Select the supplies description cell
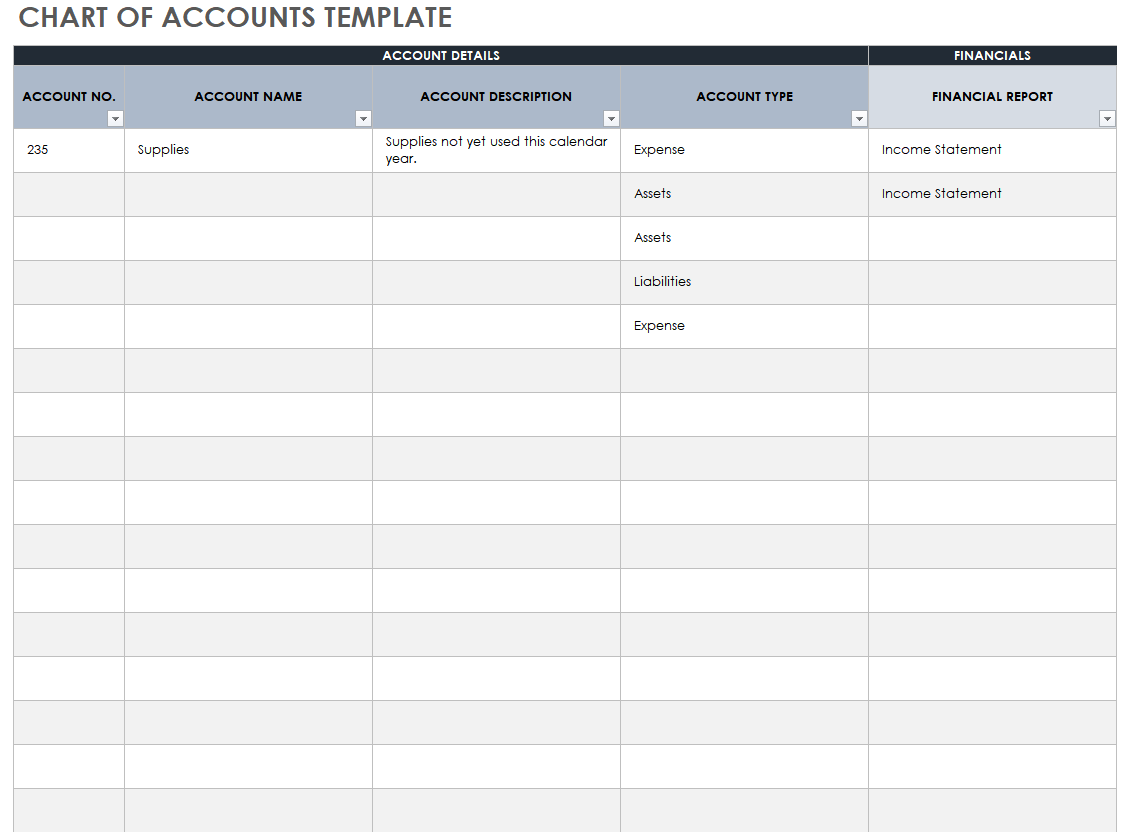1125x832 pixels. coord(496,149)
